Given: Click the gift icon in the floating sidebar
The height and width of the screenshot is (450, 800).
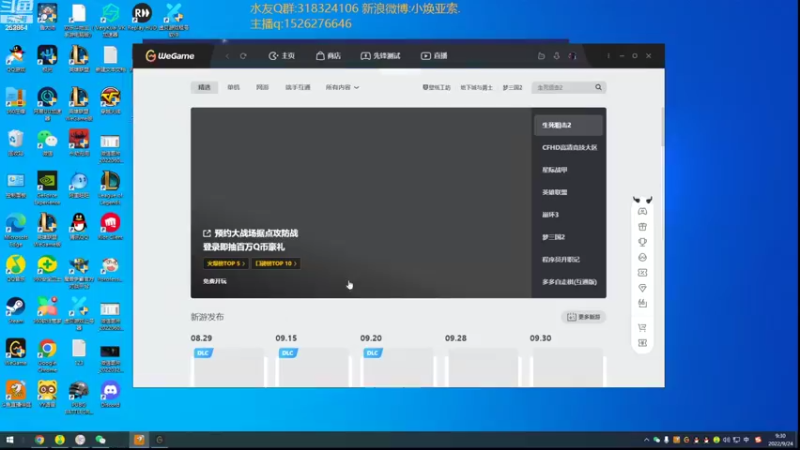Looking at the screenshot, I should [x=642, y=227].
